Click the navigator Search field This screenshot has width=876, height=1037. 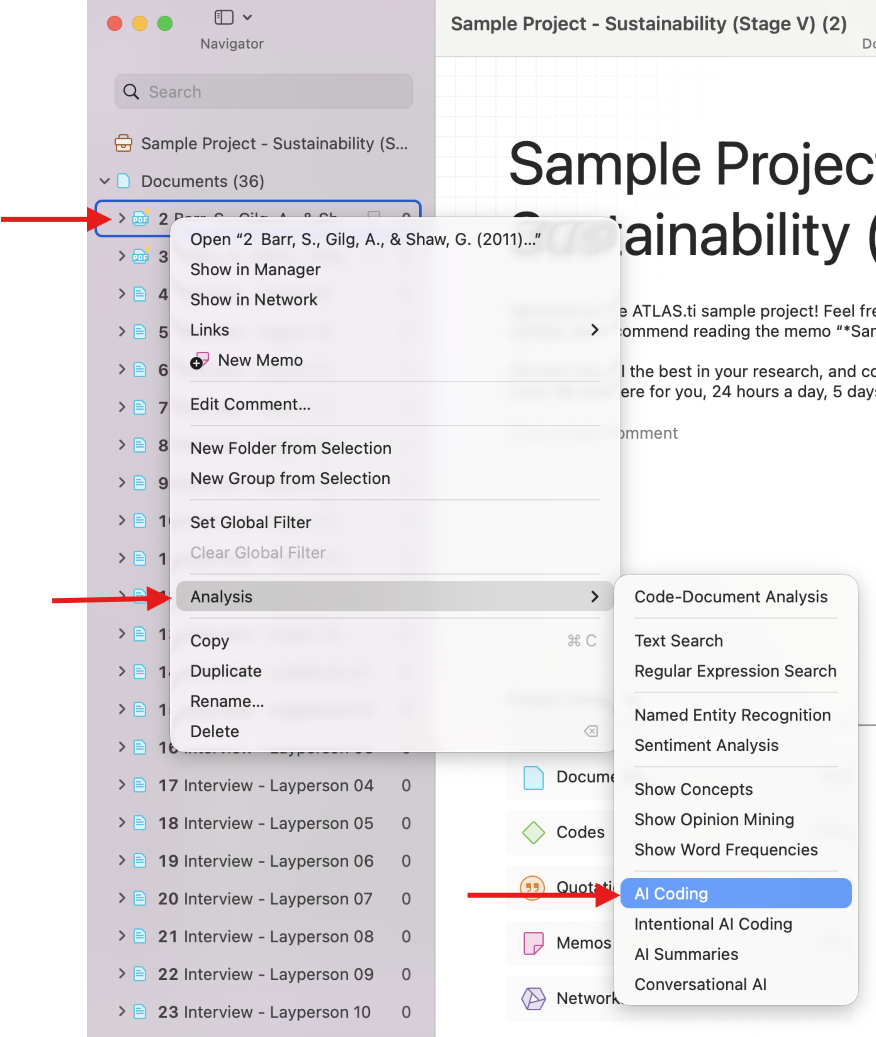click(264, 91)
